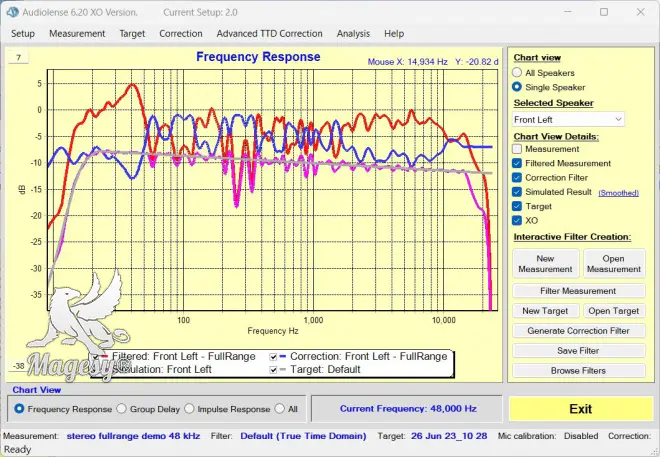Toggle the XO checkbox
660x457 pixels.
coord(517,221)
